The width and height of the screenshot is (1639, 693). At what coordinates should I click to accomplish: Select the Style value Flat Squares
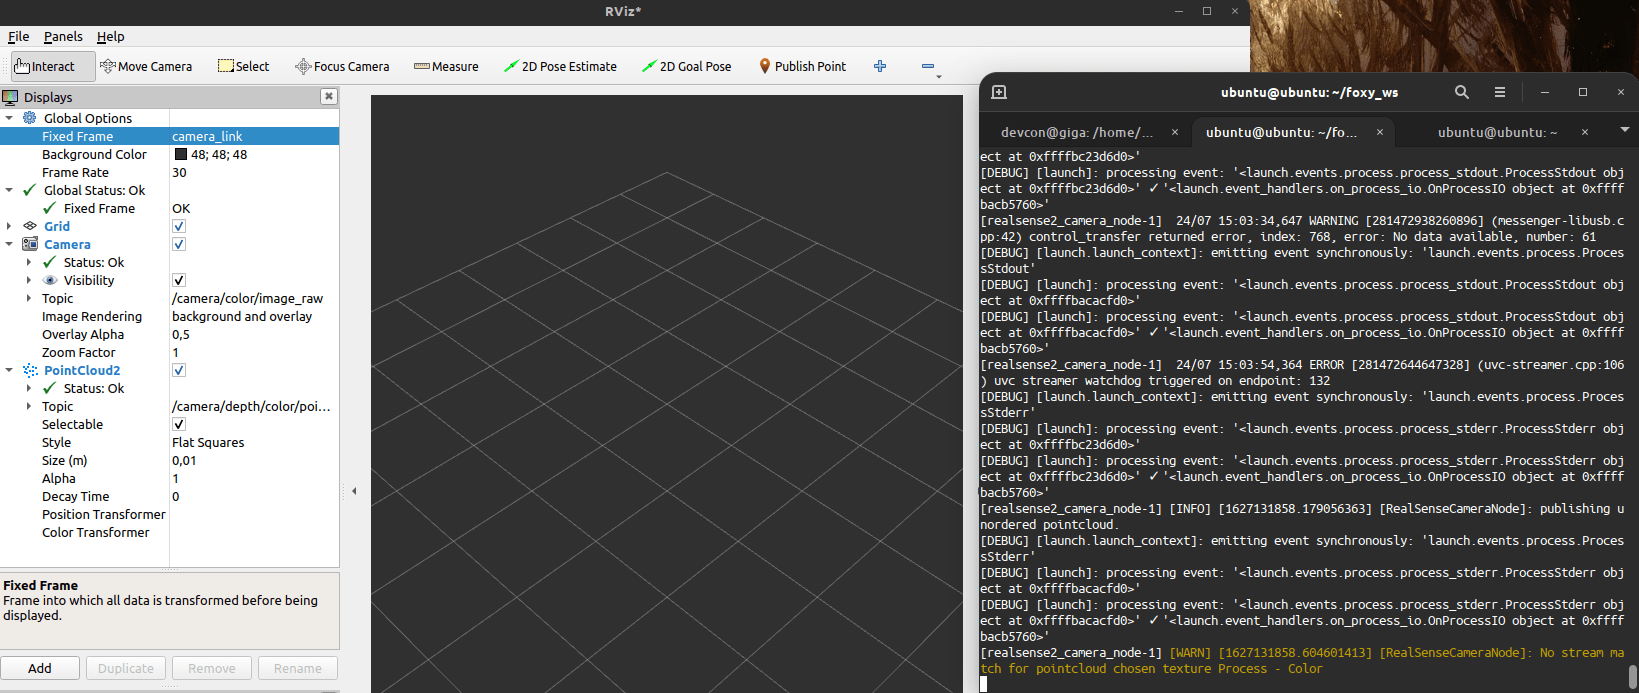(x=254, y=442)
